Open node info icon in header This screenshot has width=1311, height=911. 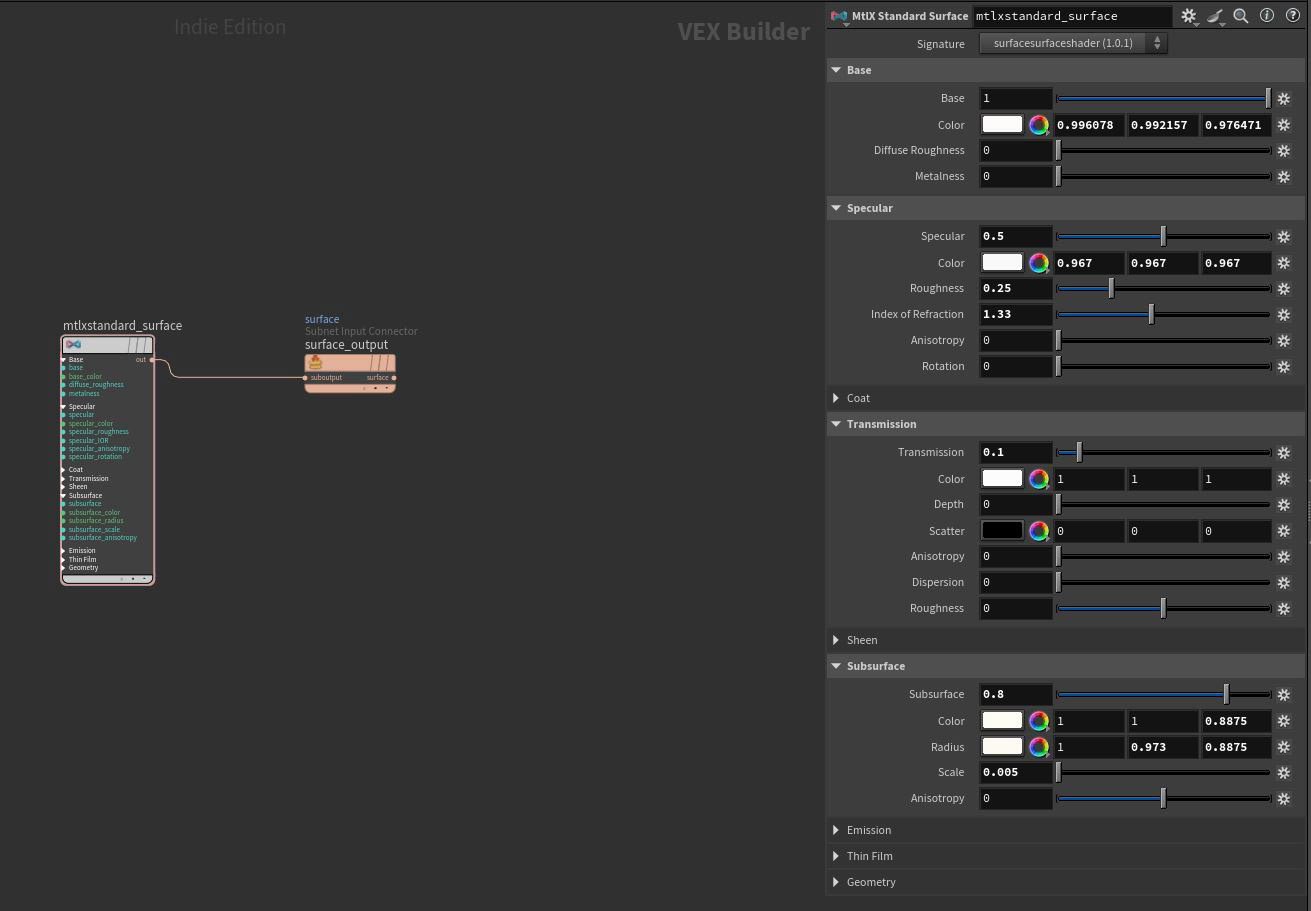pyautogui.click(x=1267, y=16)
